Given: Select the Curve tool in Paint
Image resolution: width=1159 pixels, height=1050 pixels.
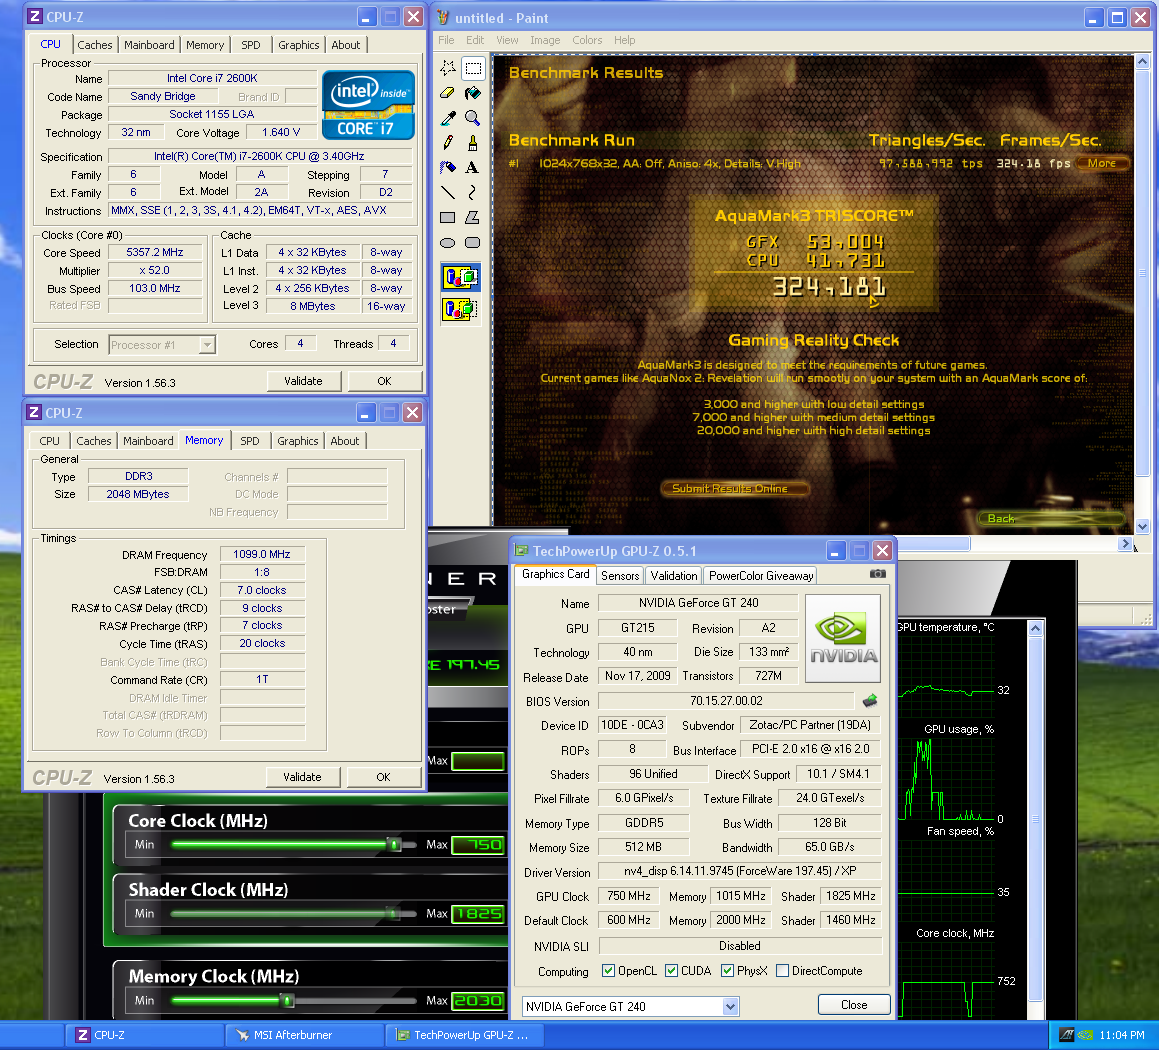Looking at the screenshot, I should point(473,193).
